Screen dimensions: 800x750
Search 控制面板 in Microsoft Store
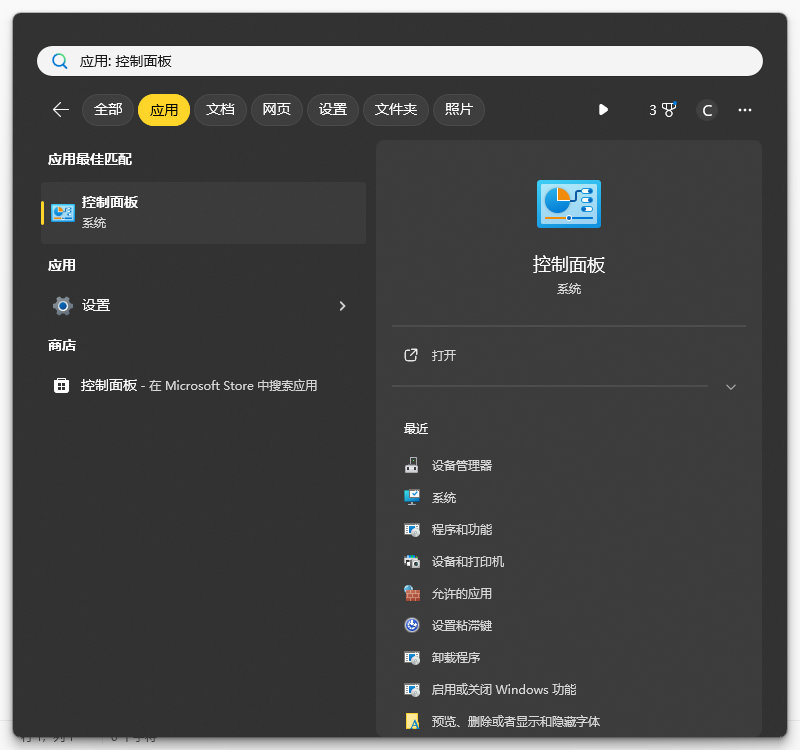click(204, 385)
